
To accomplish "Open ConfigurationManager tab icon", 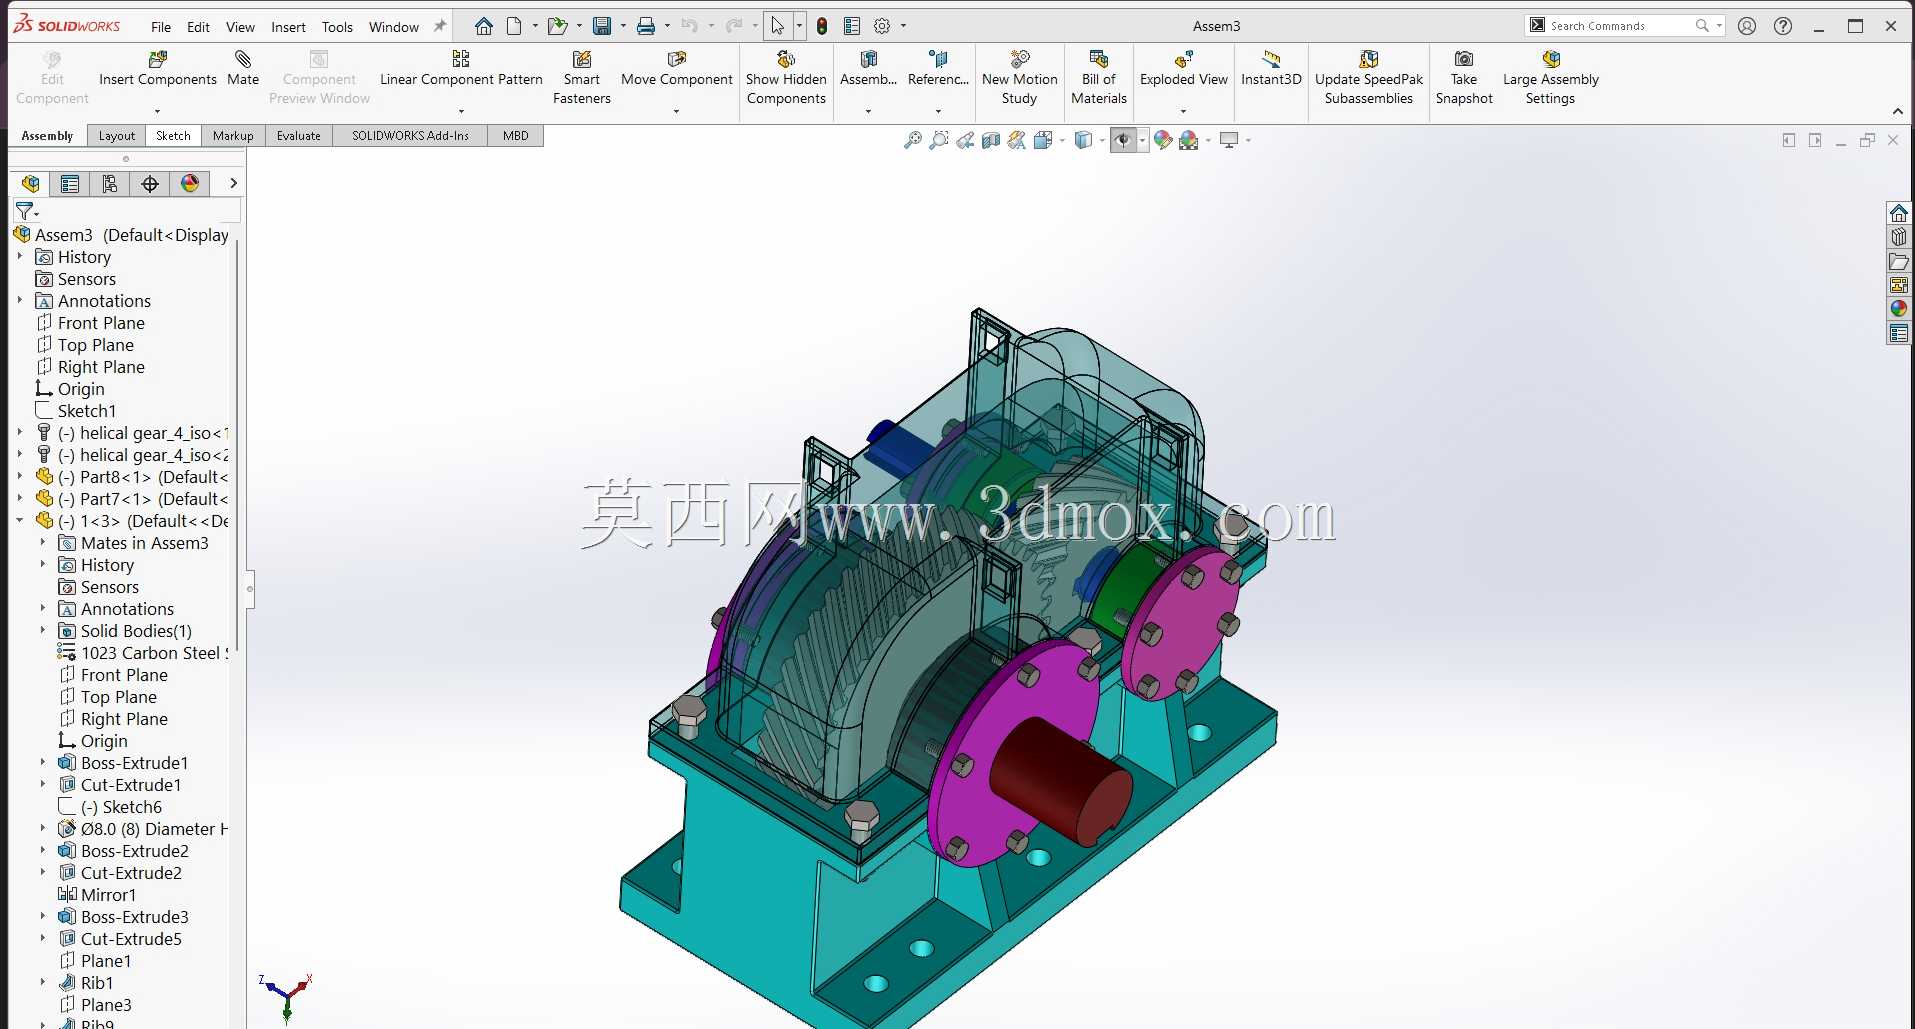I will click(x=110, y=183).
